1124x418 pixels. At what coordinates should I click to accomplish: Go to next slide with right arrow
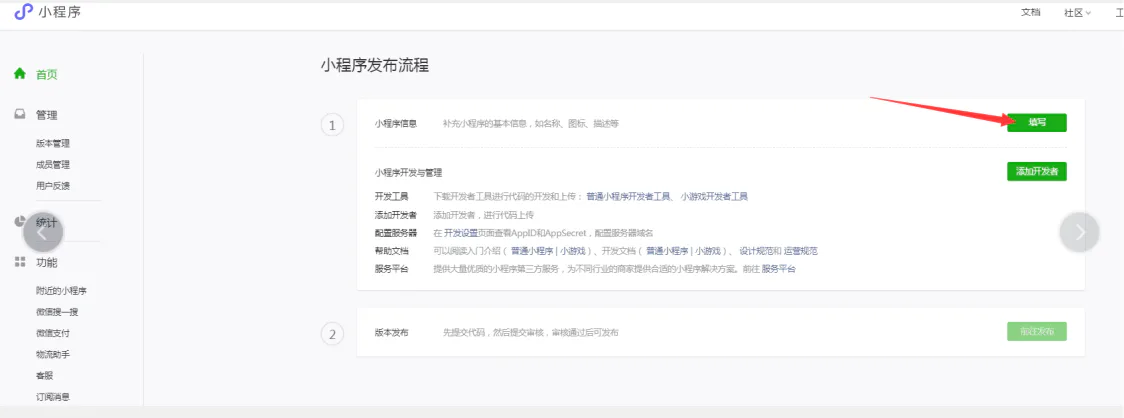pyautogui.click(x=1080, y=232)
